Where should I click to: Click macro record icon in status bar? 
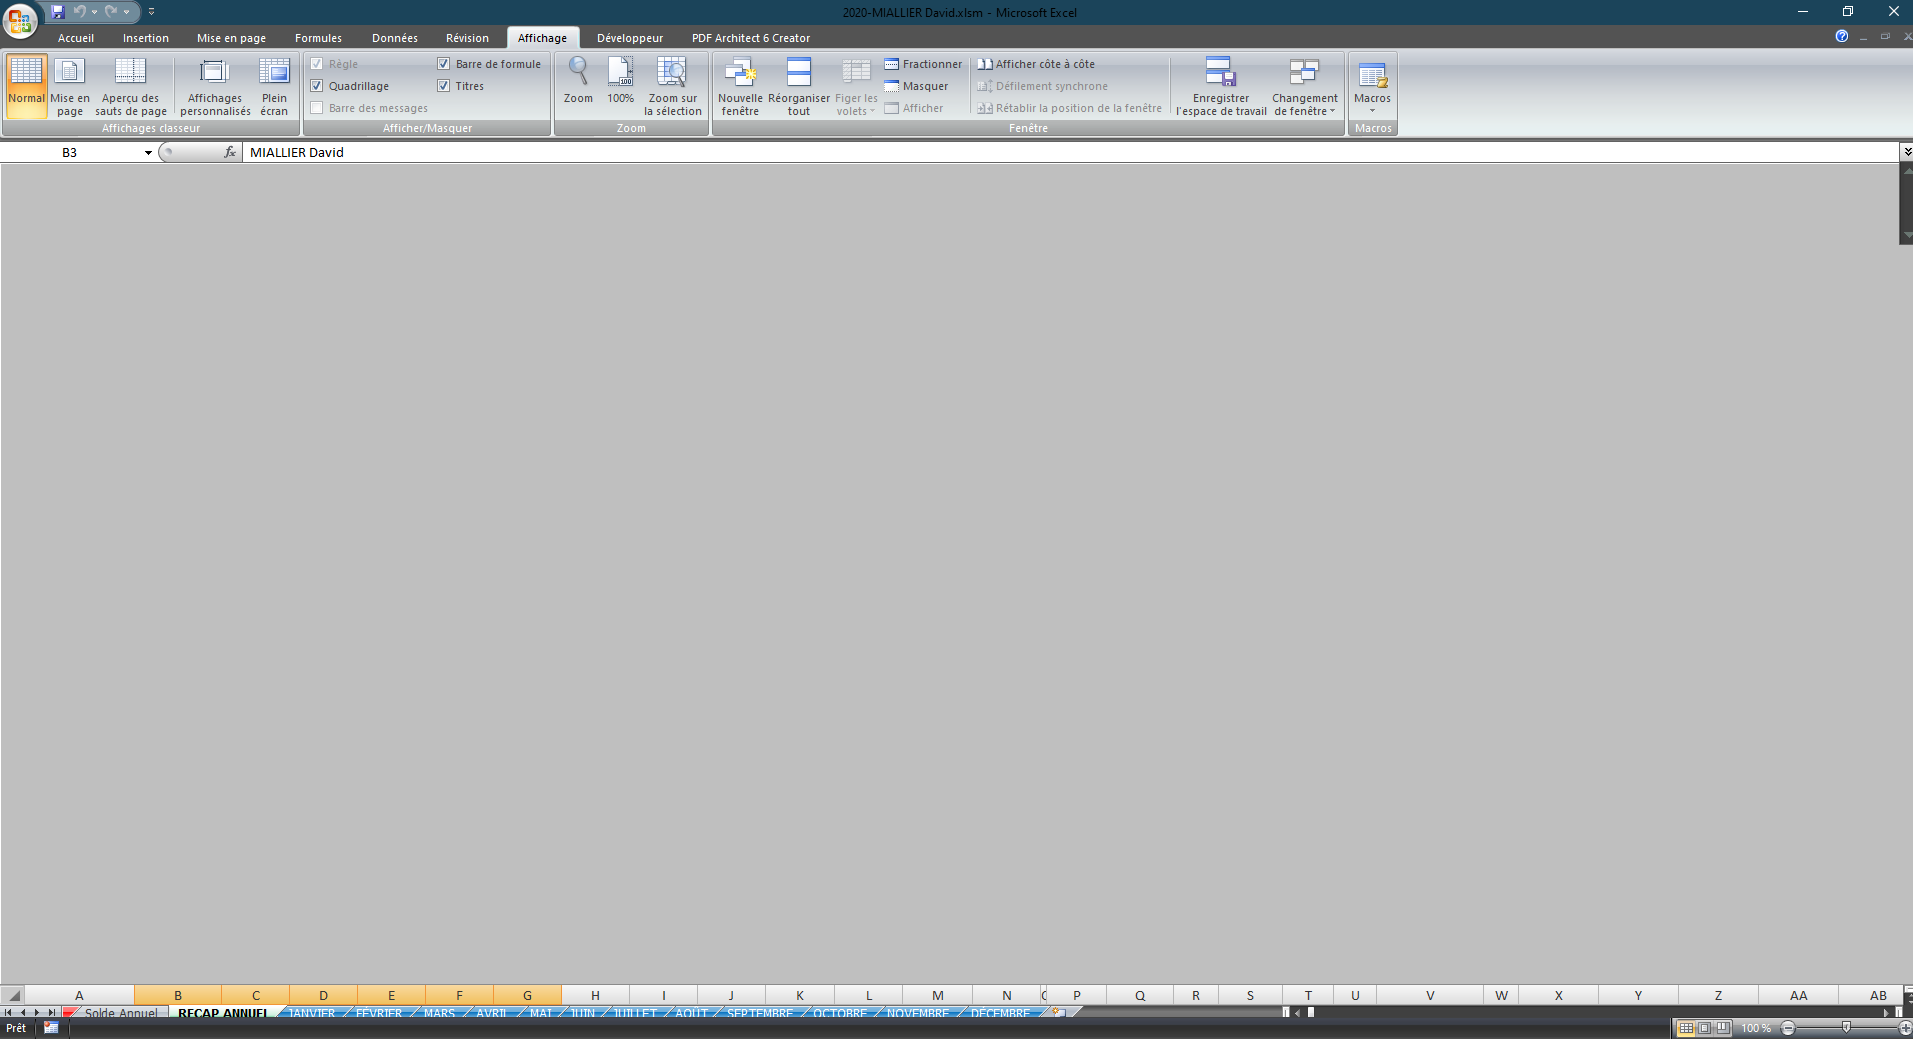click(x=51, y=1027)
